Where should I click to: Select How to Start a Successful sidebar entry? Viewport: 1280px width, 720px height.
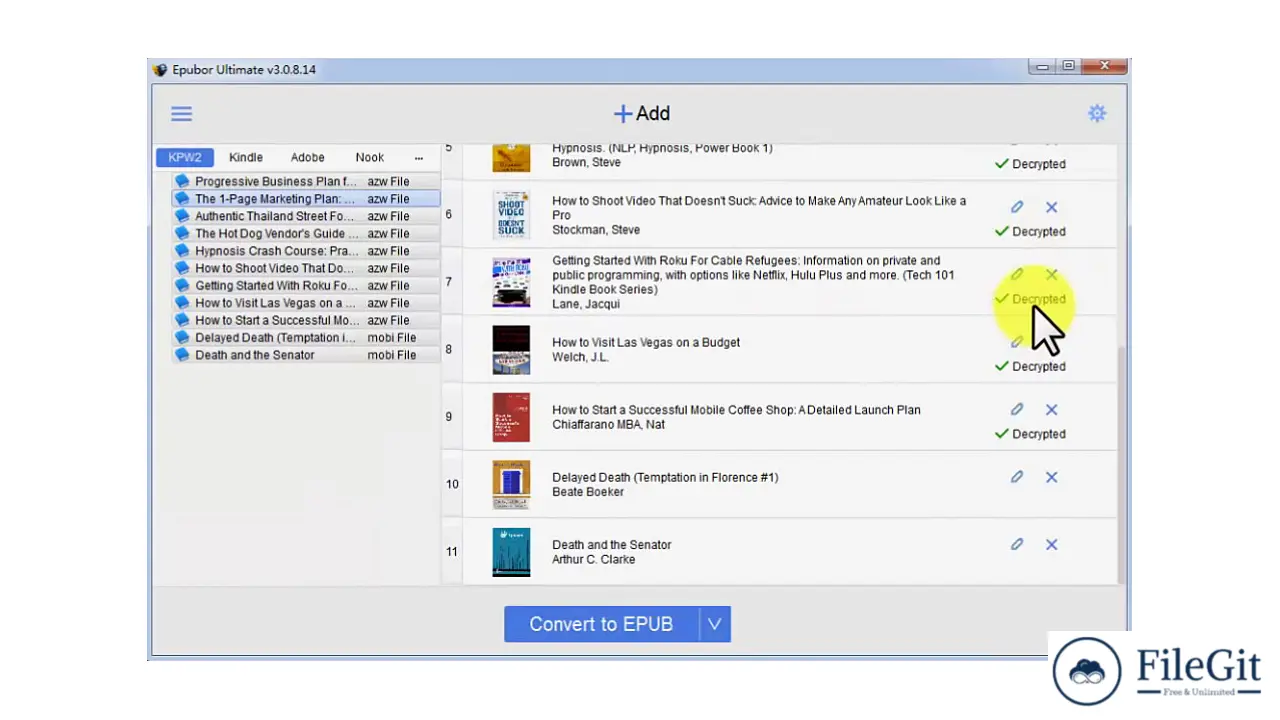tap(306, 320)
